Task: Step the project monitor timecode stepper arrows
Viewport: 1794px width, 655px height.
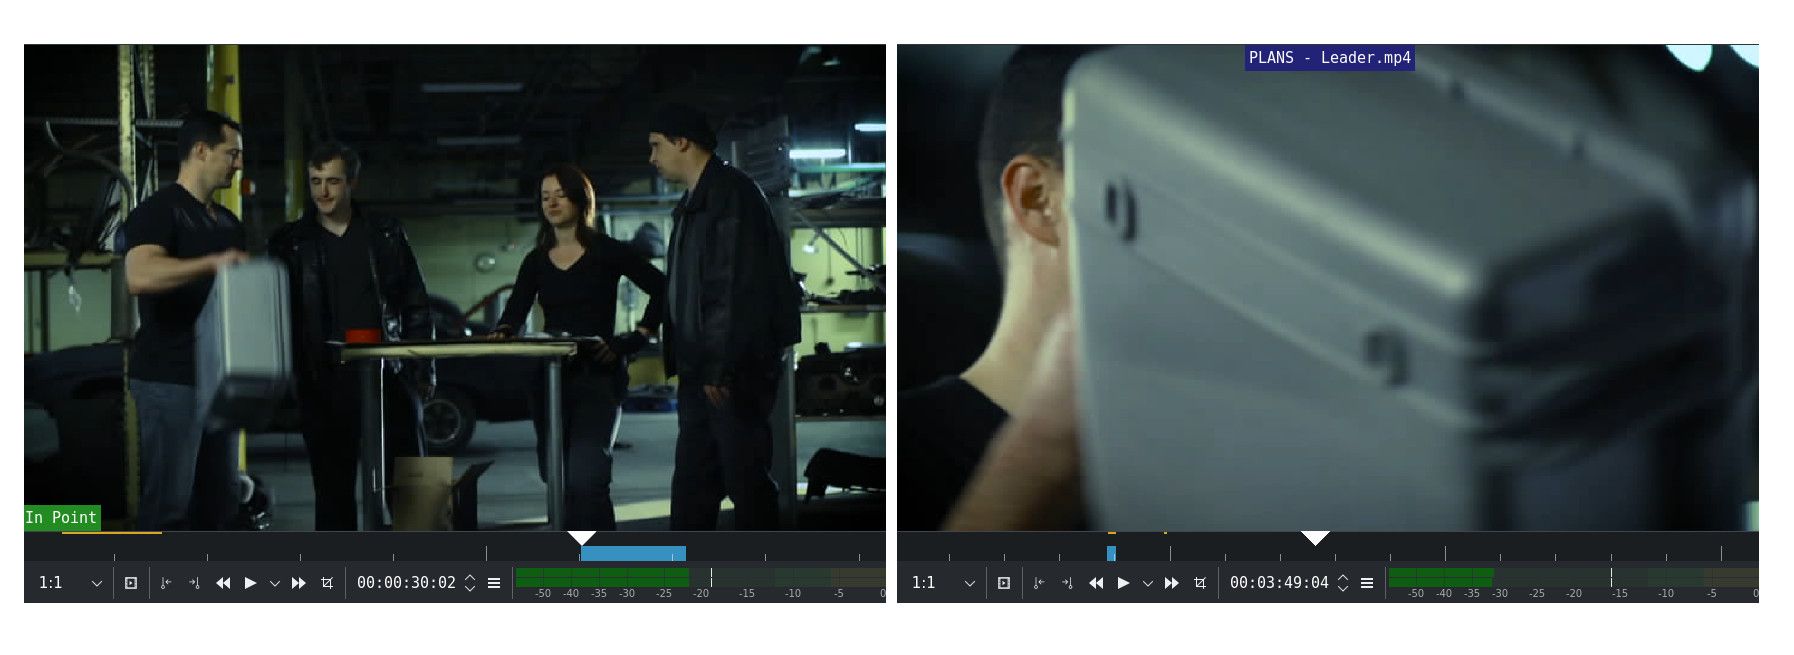Action: pyautogui.click(x=1343, y=583)
